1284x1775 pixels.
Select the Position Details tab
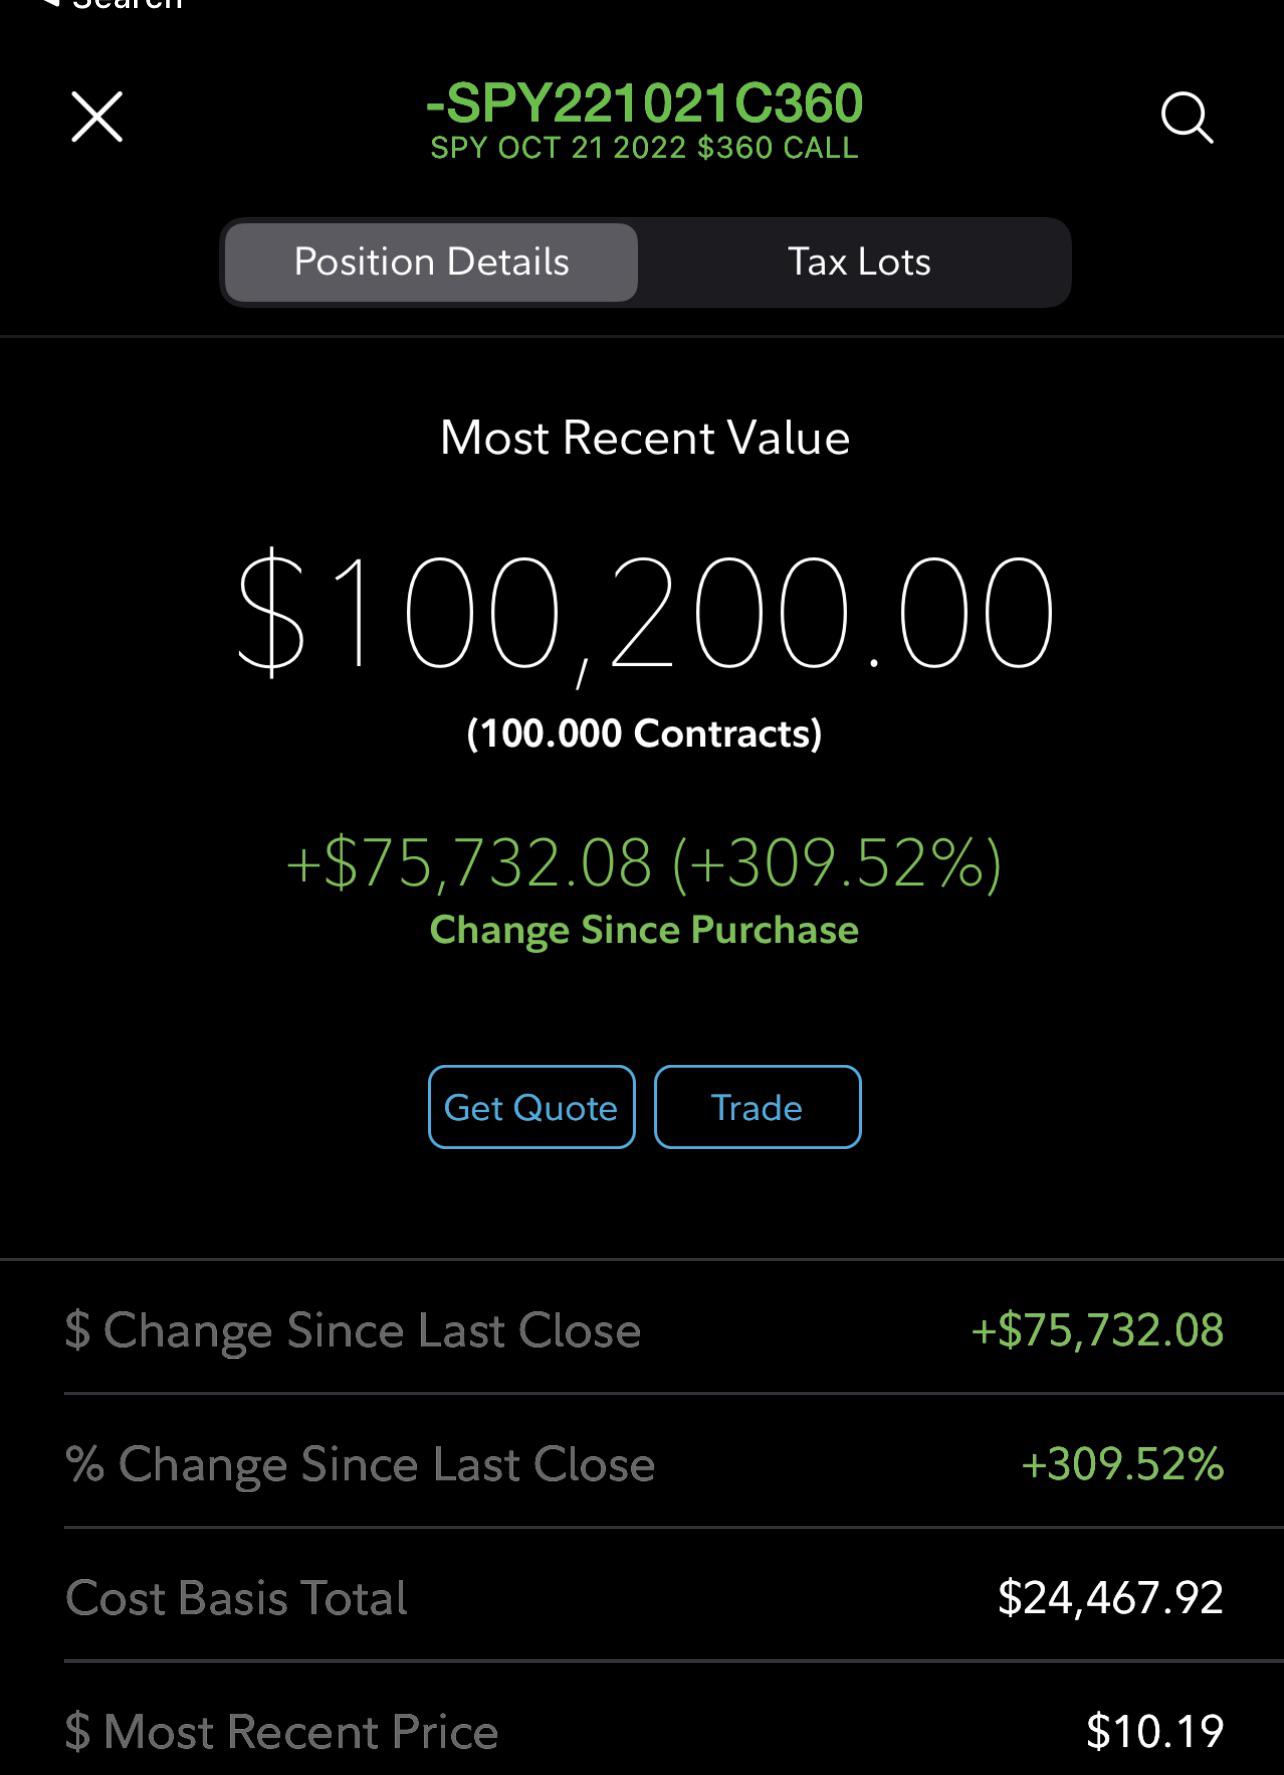pyautogui.click(x=431, y=262)
